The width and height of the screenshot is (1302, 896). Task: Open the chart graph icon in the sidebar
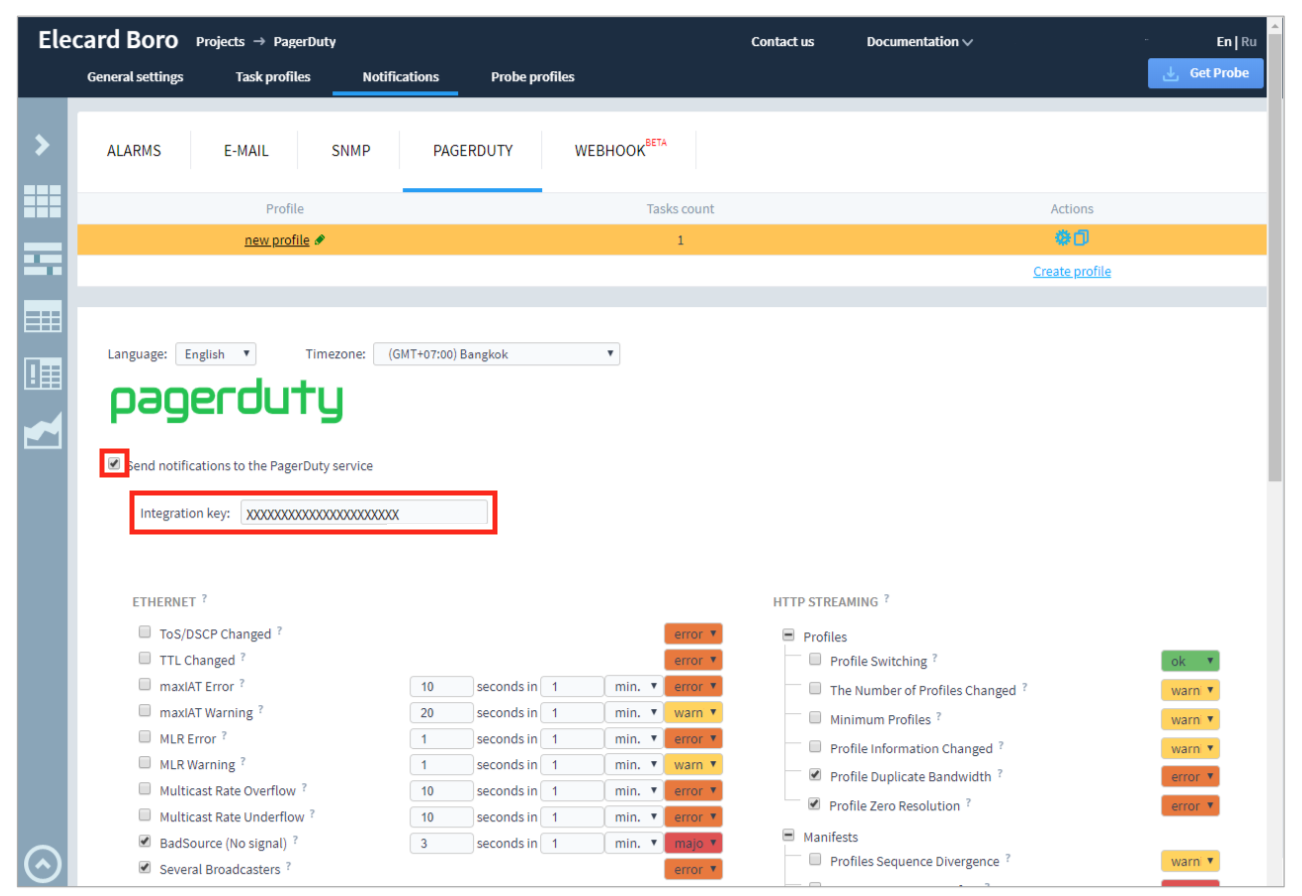coord(42,431)
